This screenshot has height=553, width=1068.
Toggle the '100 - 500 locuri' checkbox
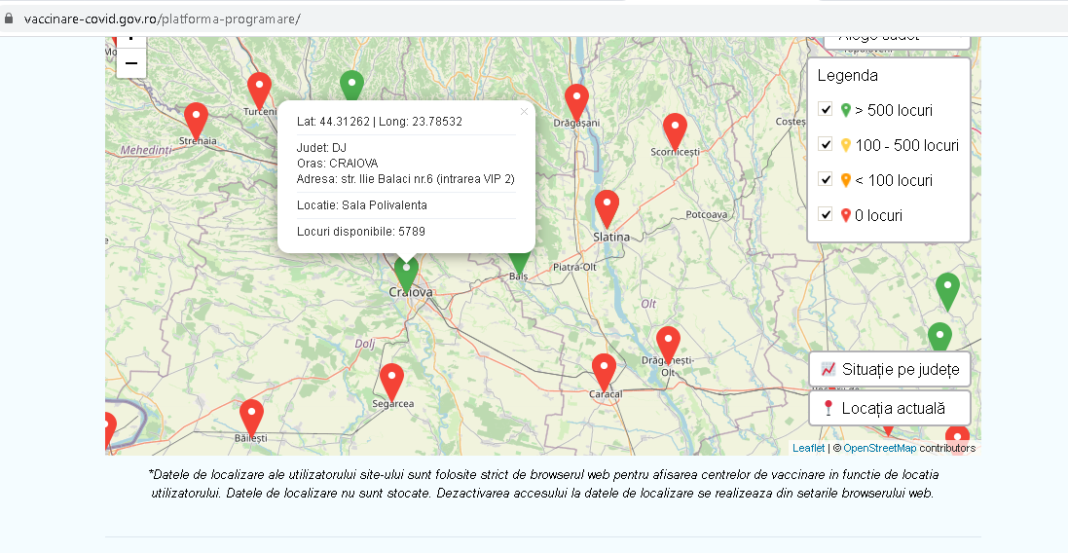pyautogui.click(x=826, y=145)
